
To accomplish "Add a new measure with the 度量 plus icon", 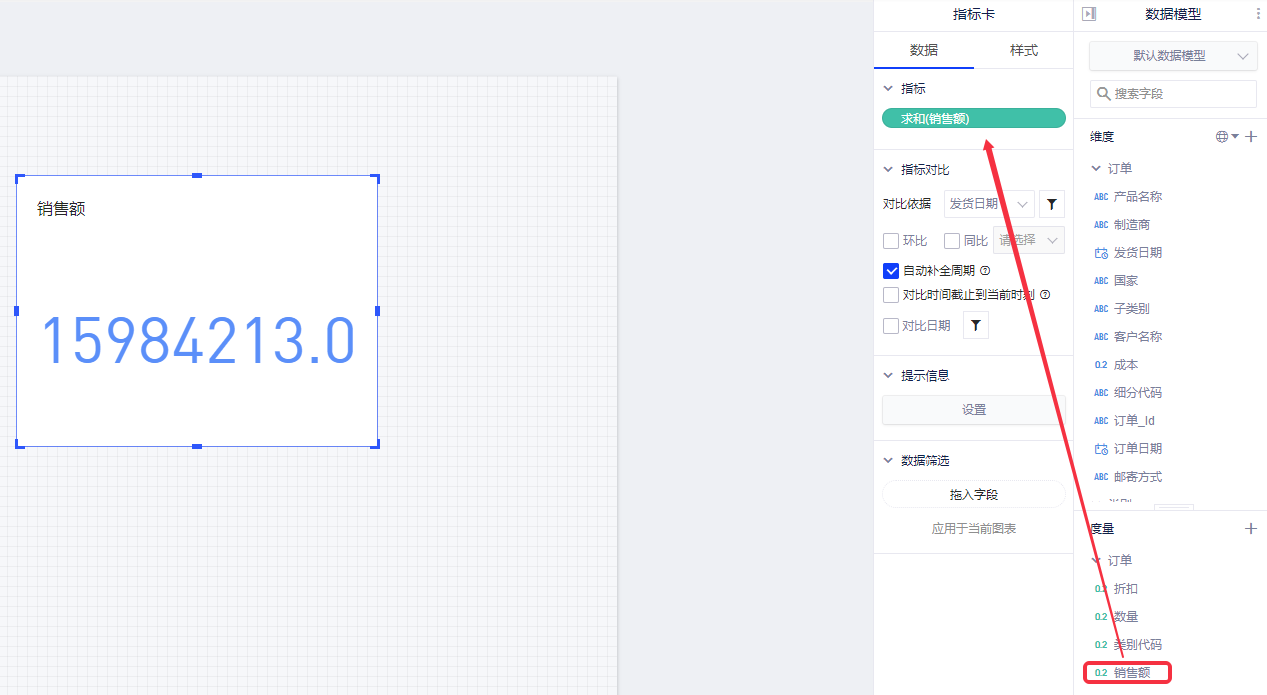I will [1251, 528].
